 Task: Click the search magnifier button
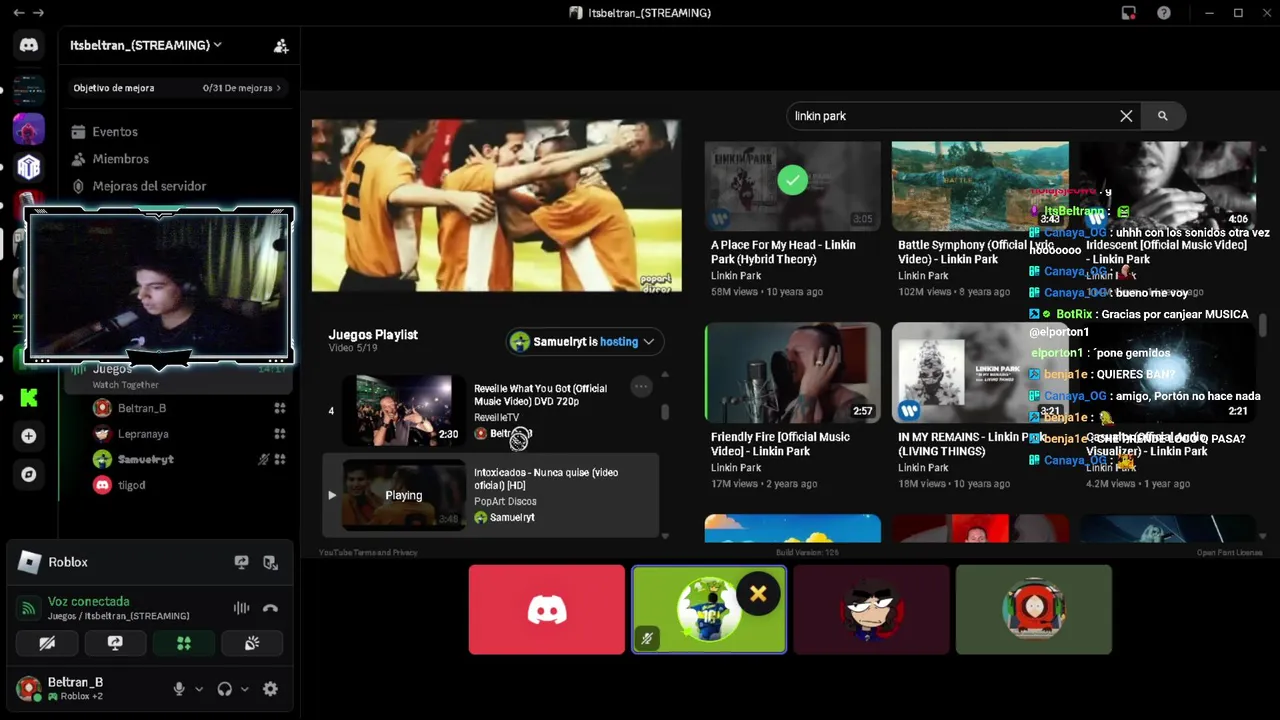pos(1162,116)
